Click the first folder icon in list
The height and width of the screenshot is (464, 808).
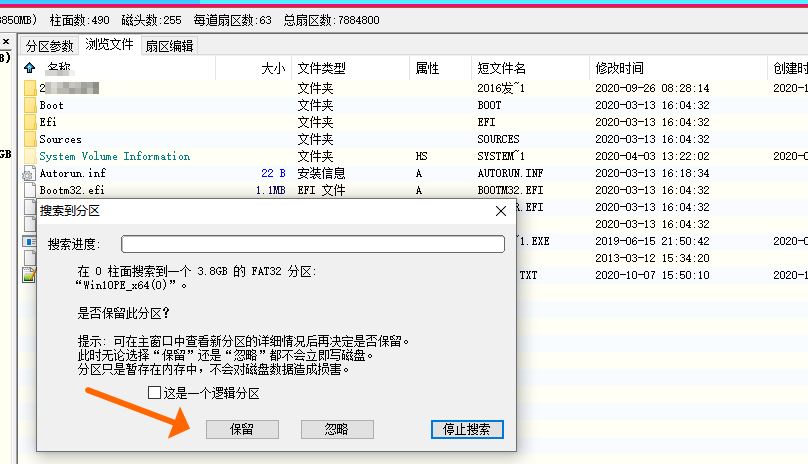[29, 88]
